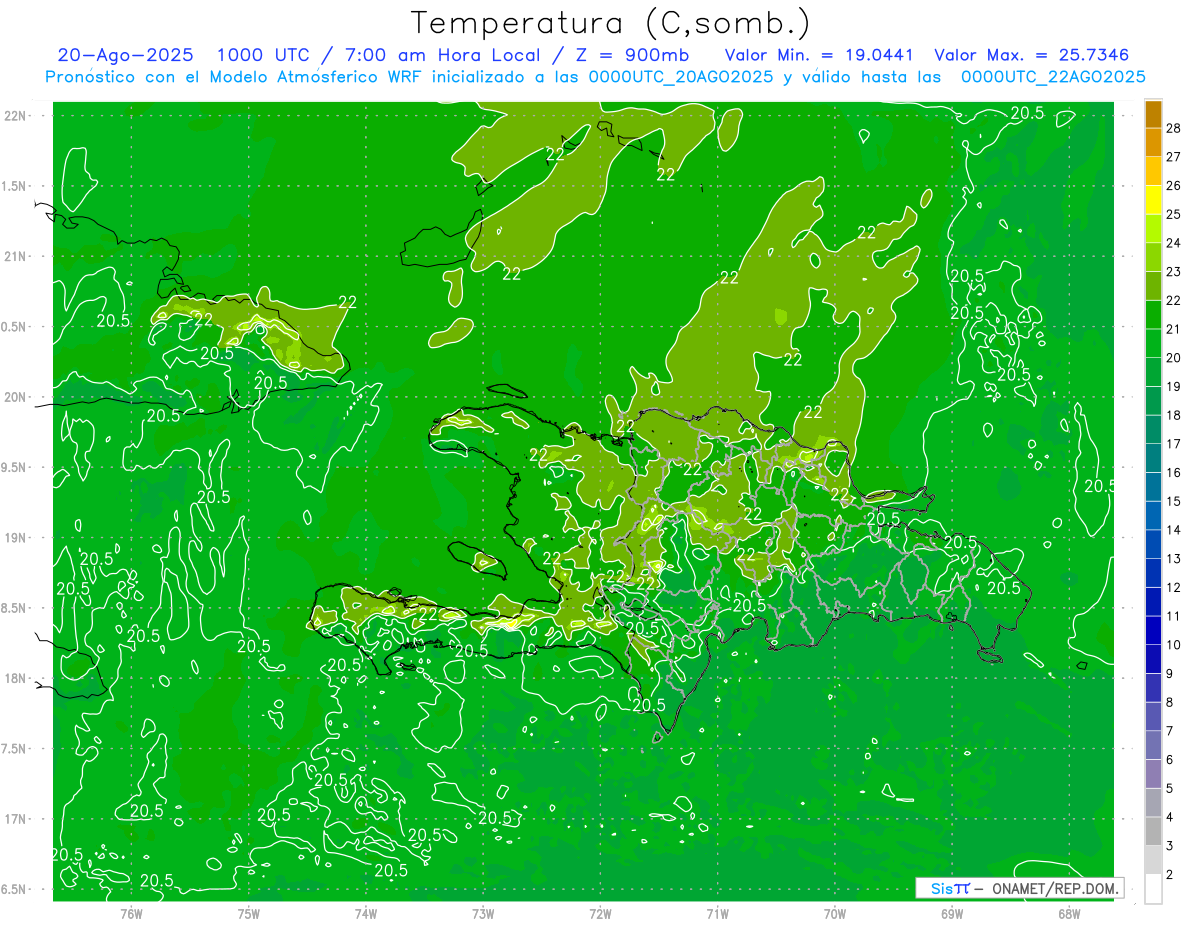This screenshot has width=1200, height=927.
Task: Click the '1000 UTC' time label
Action: click(266, 55)
